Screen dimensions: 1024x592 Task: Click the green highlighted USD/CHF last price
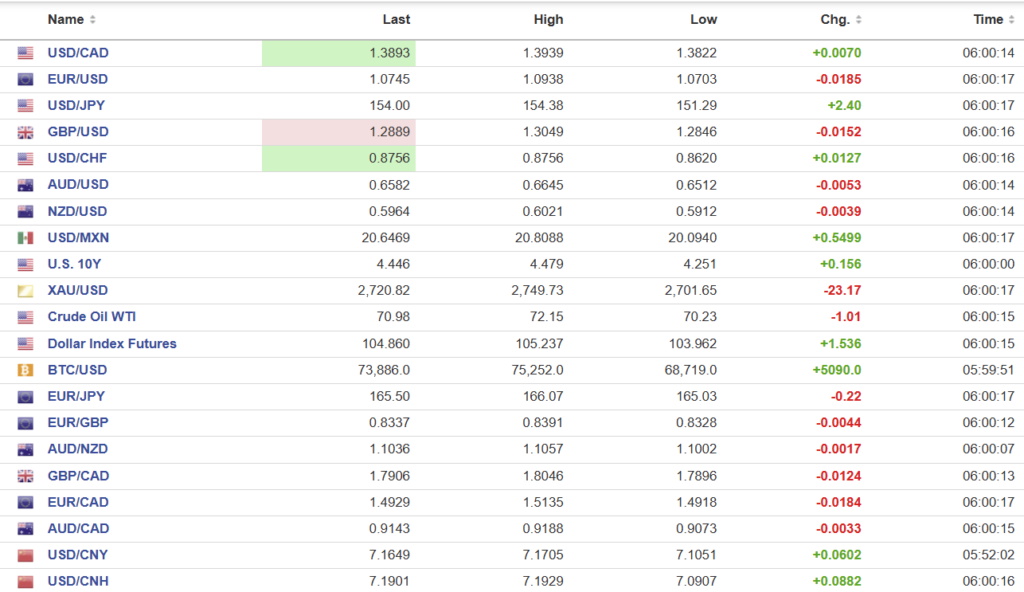coord(339,158)
